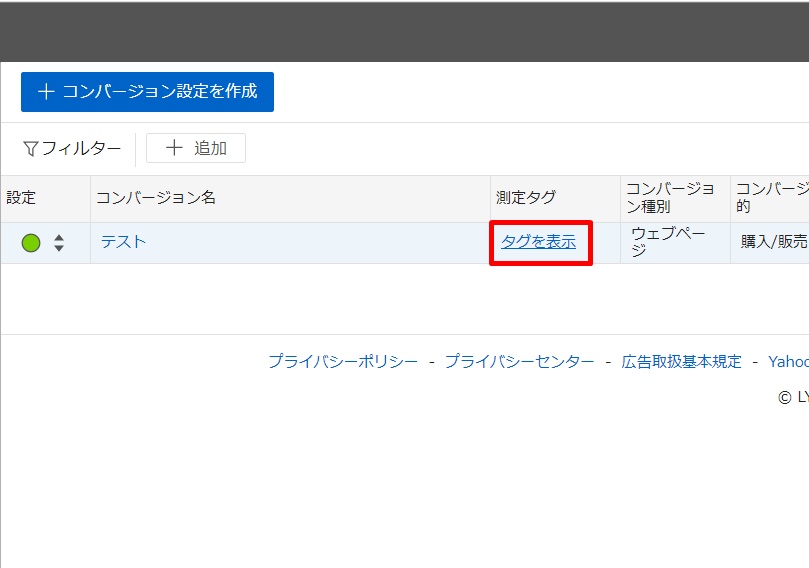Click the funnel filter icon
The height and width of the screenshot is (568, 809).
point(30,149)
